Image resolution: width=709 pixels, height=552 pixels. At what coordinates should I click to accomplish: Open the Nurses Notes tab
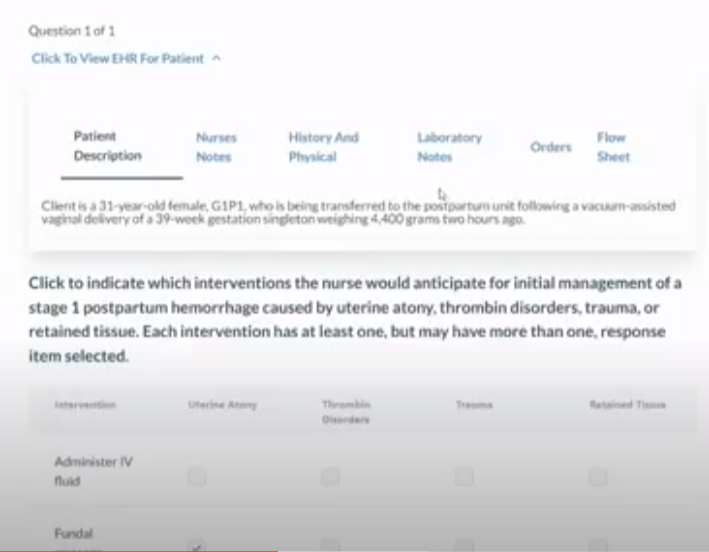point(214,147)
